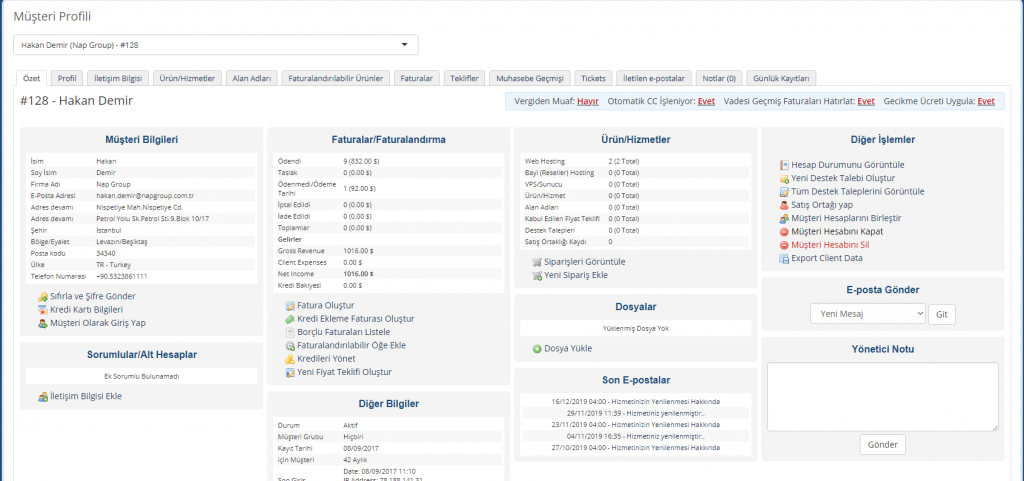Click the cart icon for Yeni Sipariş Ekle
The height and width of the screenshot is (481, 1024).
537,275
